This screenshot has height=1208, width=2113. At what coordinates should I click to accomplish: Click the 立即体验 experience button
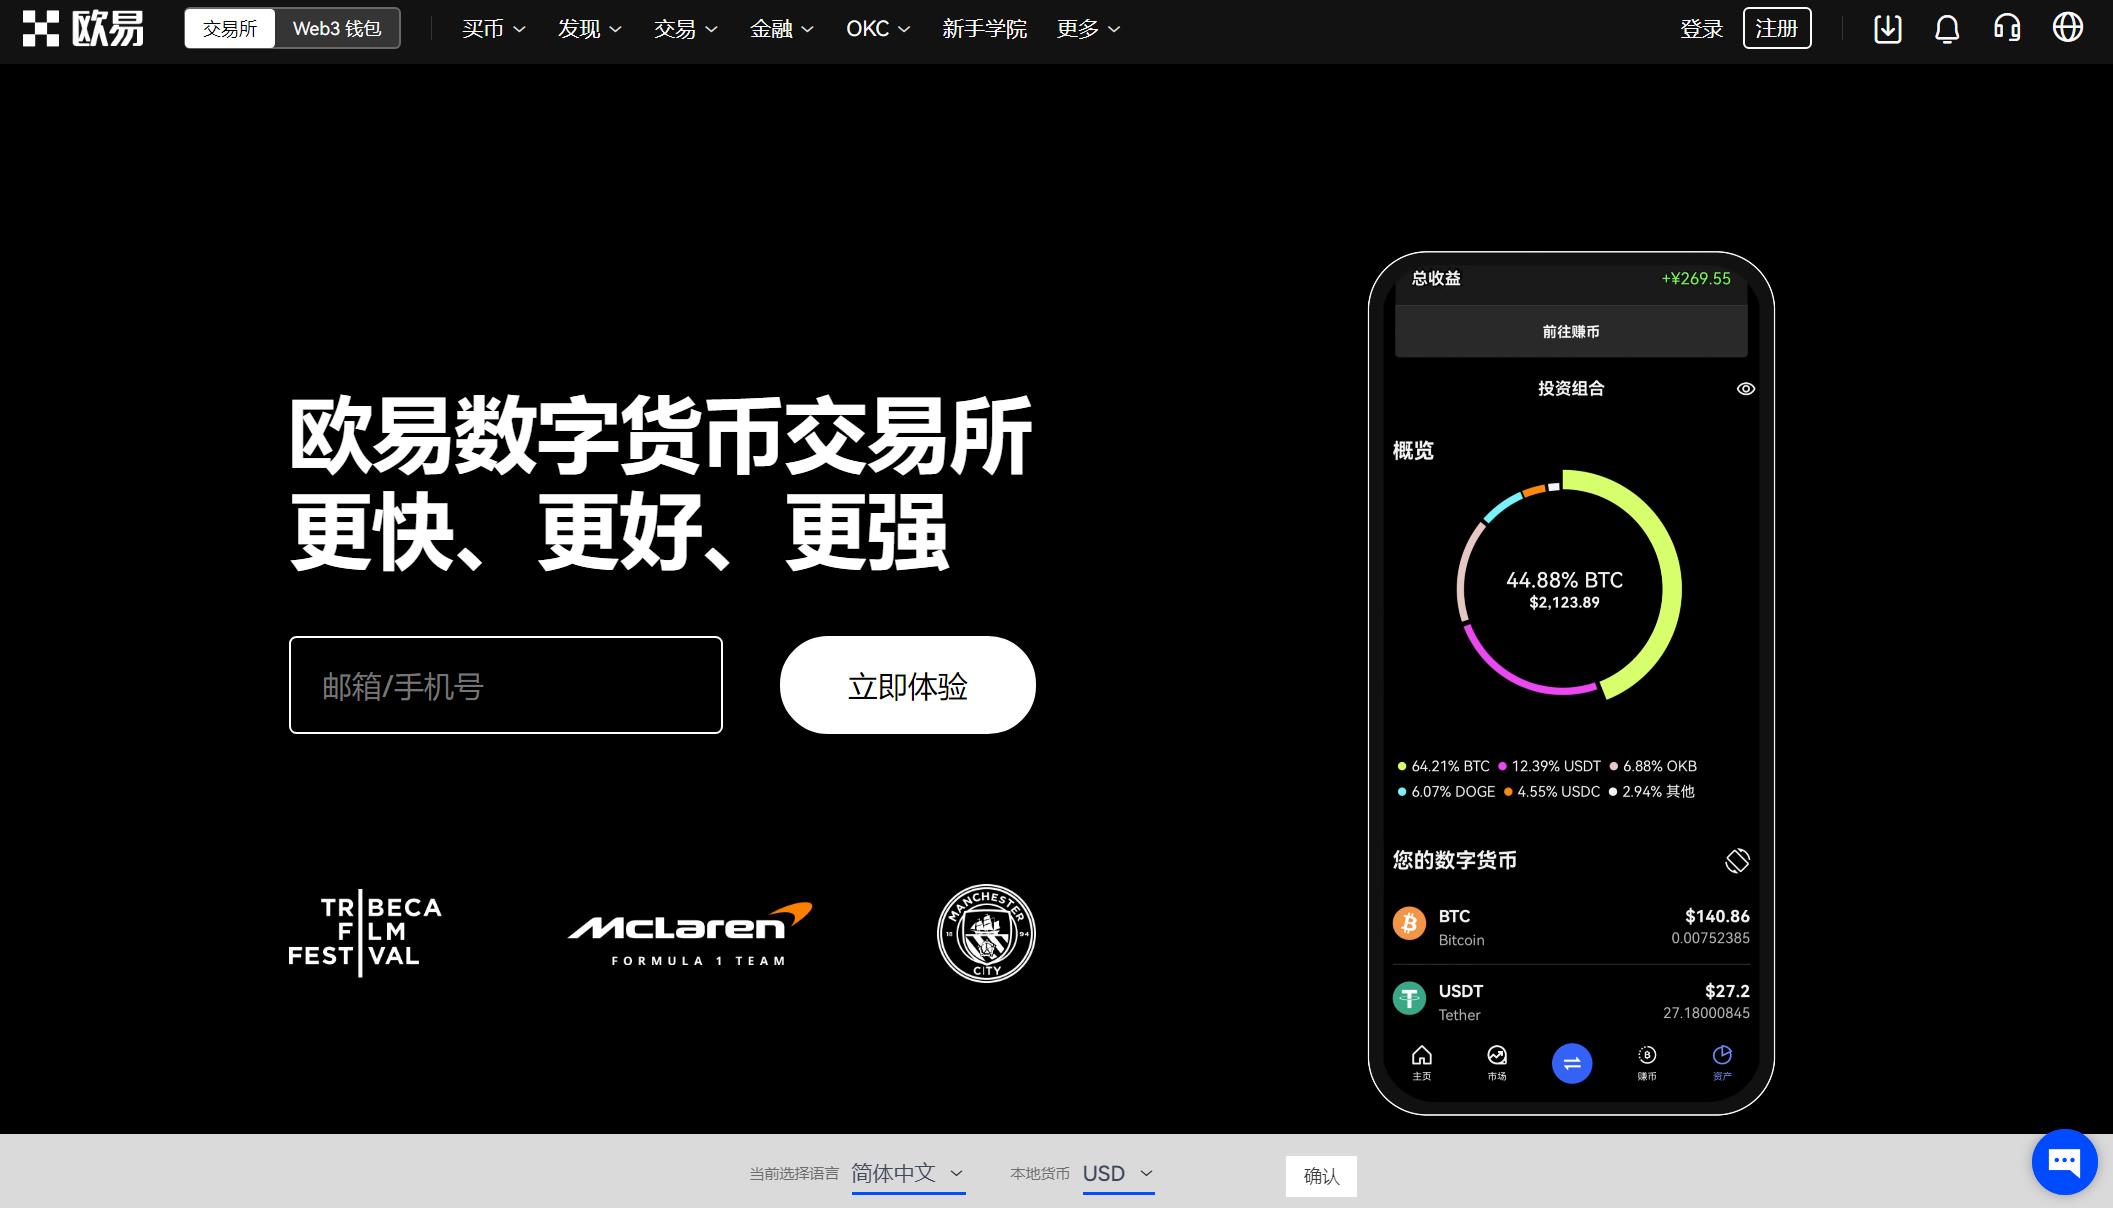click(x=907, y=684)
